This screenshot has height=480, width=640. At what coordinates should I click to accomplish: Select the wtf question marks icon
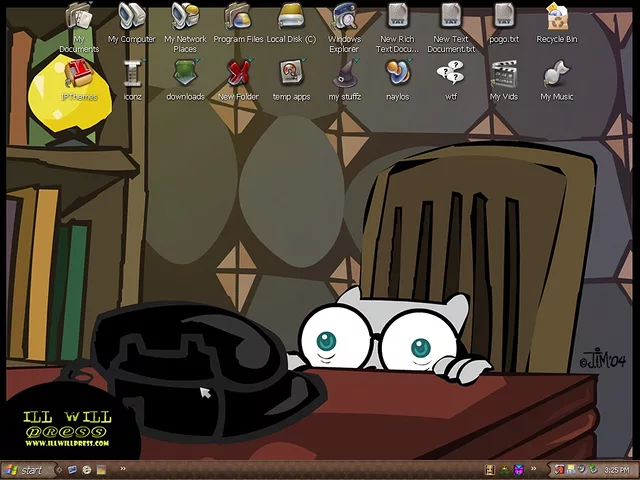(451, 73)
